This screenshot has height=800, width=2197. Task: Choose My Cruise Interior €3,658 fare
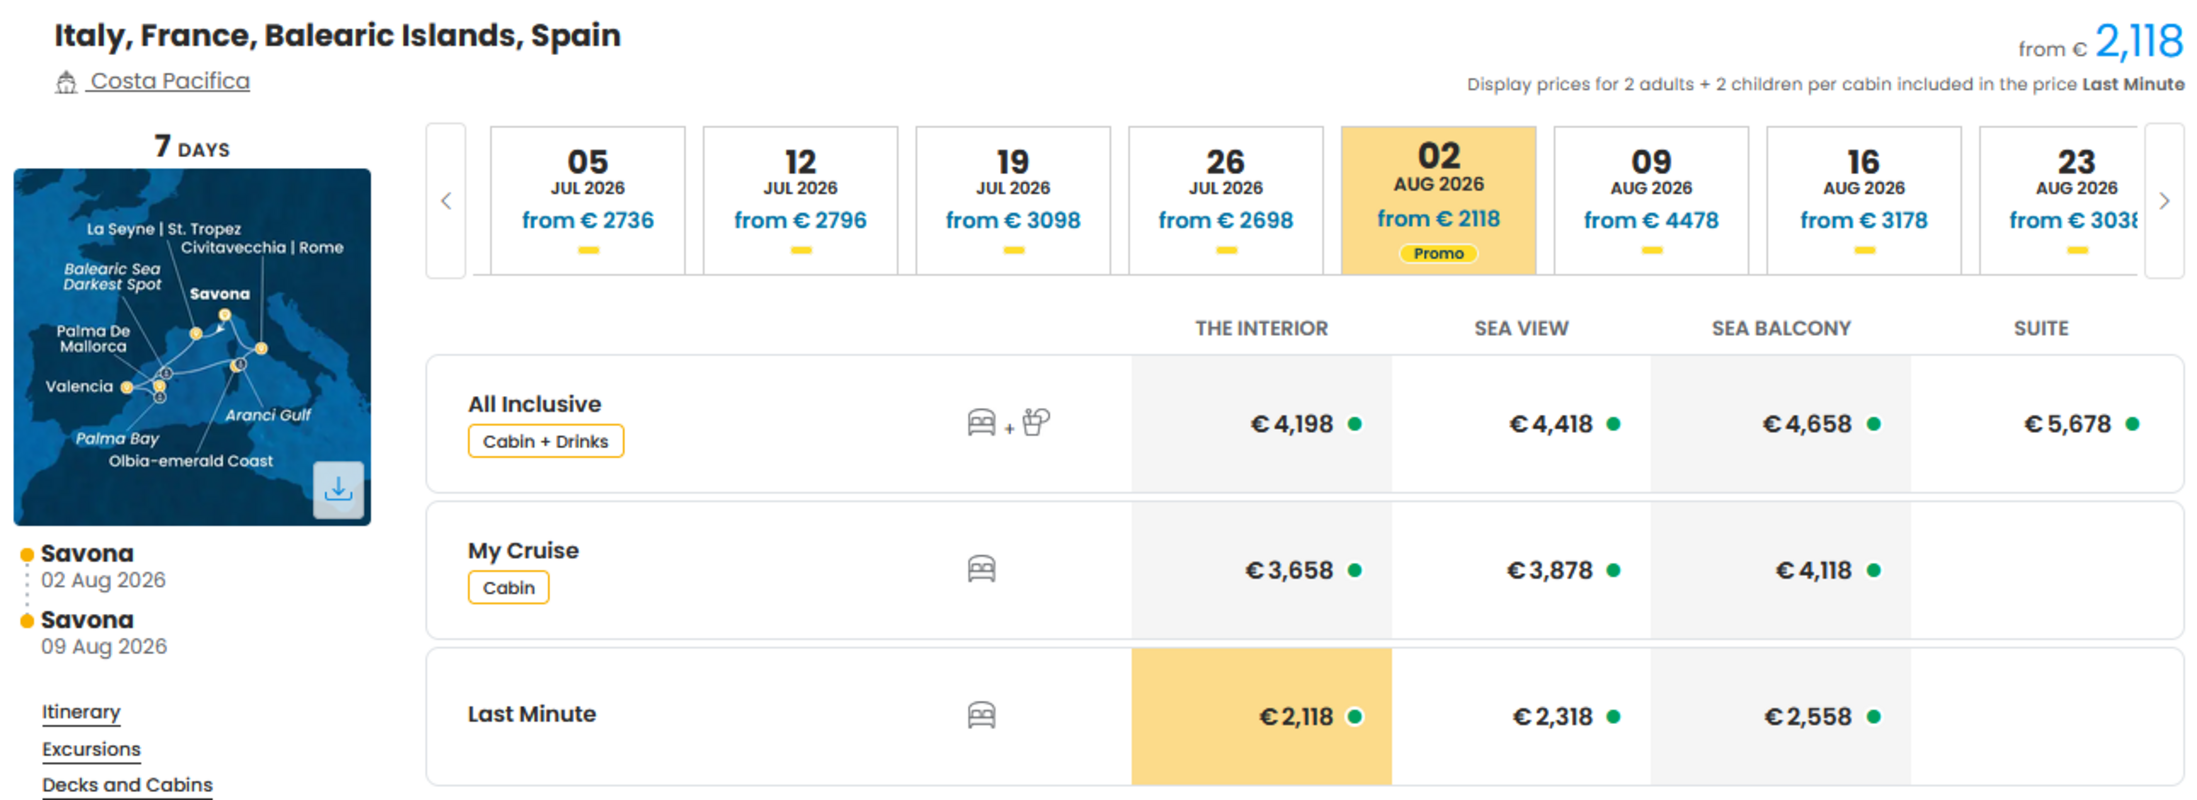(1262, 570)
